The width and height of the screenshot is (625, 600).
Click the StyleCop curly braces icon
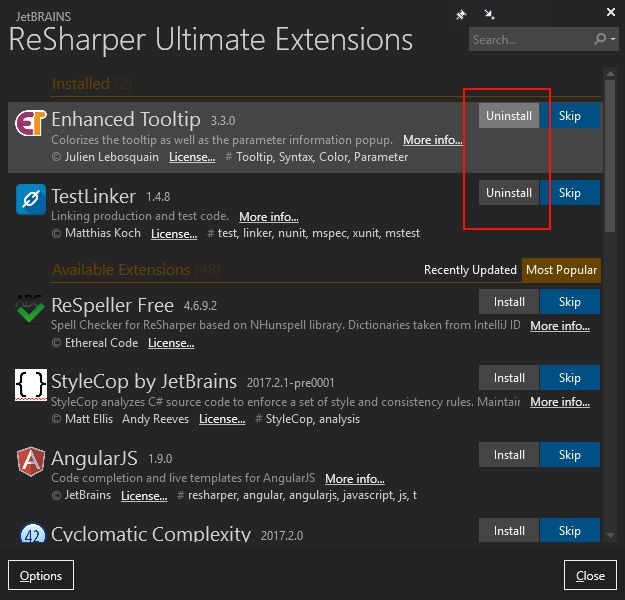[x=31, y=385]
